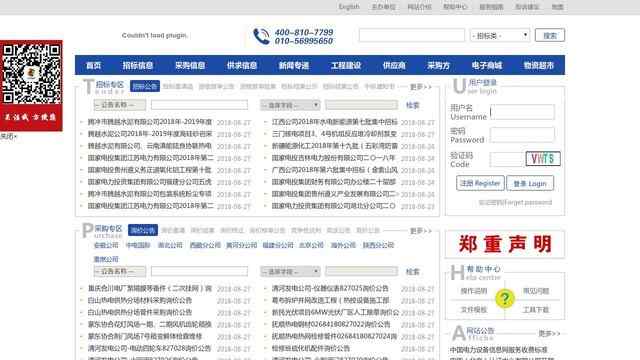Open tender 国家电投贵州遵义务正道氧化铝工程
The image size is (640, 360).
[x=150, y=170]
